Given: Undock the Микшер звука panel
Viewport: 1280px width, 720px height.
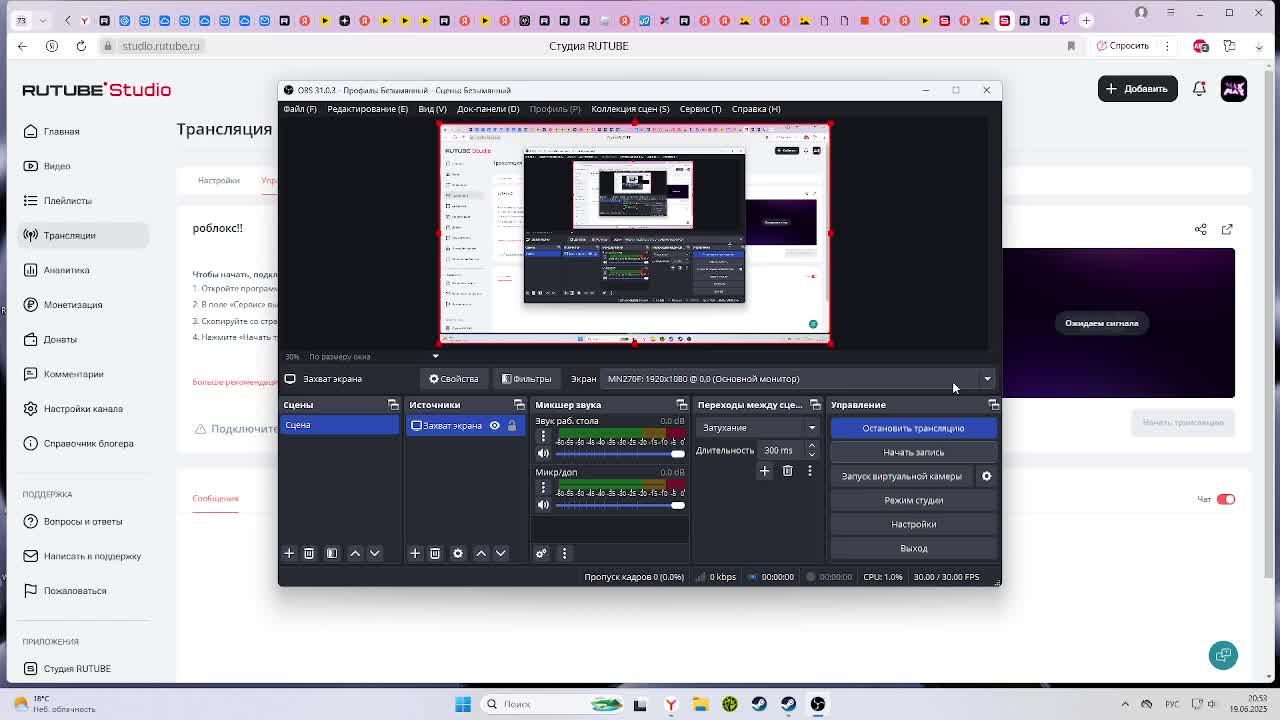Looking at the screenshot, I should [x=681, y=405].
